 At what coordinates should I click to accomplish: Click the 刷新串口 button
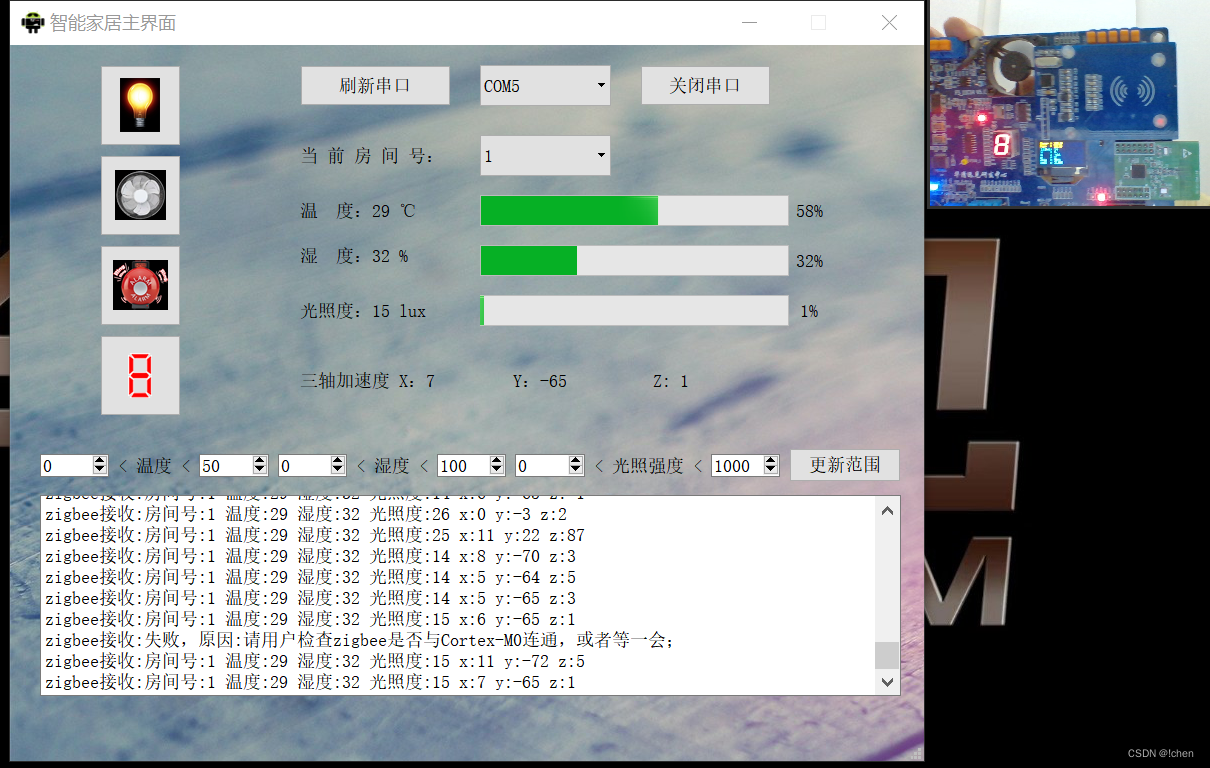[375, 86]
